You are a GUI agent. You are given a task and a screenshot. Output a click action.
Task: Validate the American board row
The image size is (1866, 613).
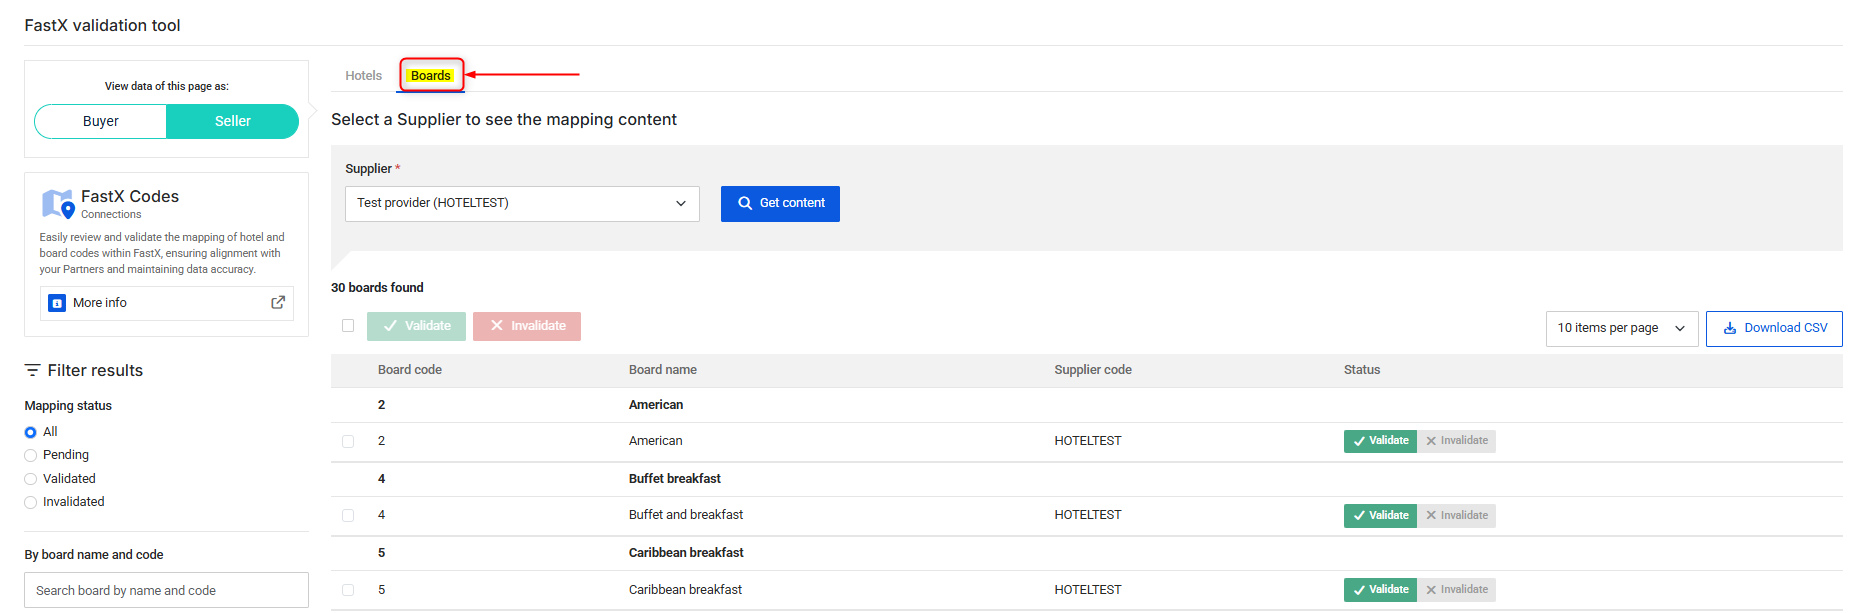click(x=1379, y=441)
